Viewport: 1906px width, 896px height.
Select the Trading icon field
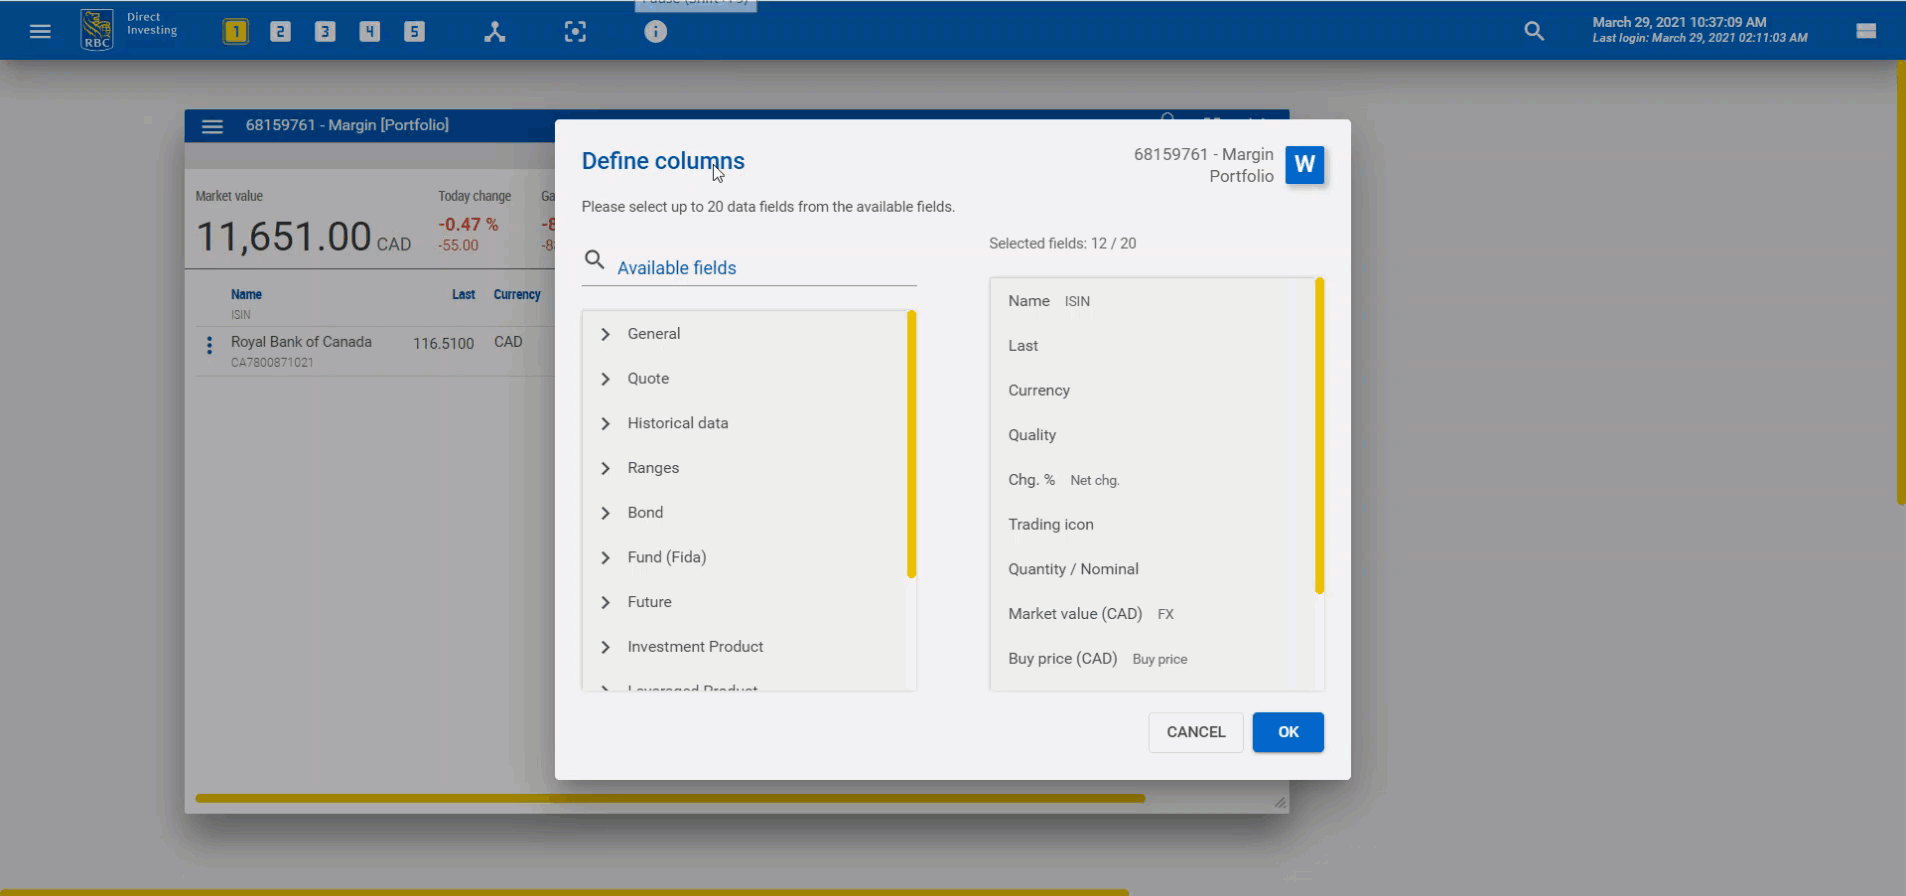tap(1152, 524)
